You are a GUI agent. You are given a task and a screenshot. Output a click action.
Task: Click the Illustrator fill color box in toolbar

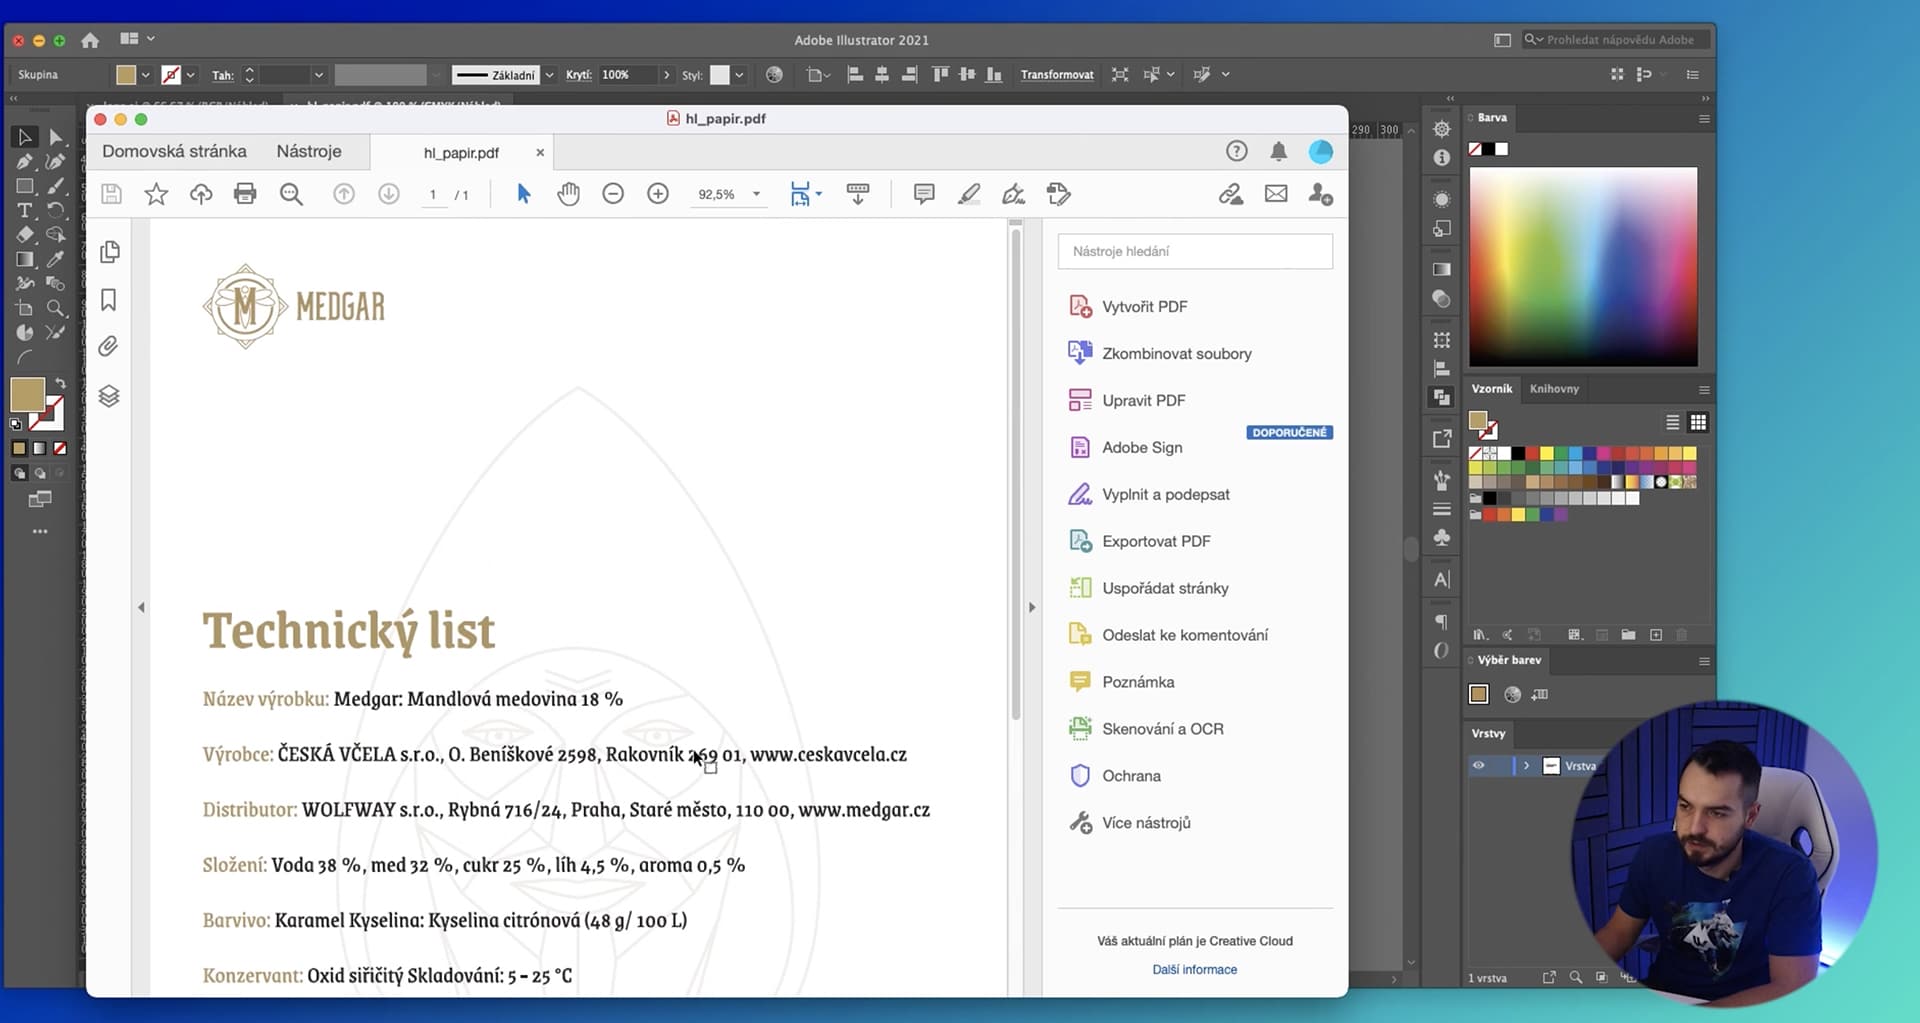[x=27, y=394]
